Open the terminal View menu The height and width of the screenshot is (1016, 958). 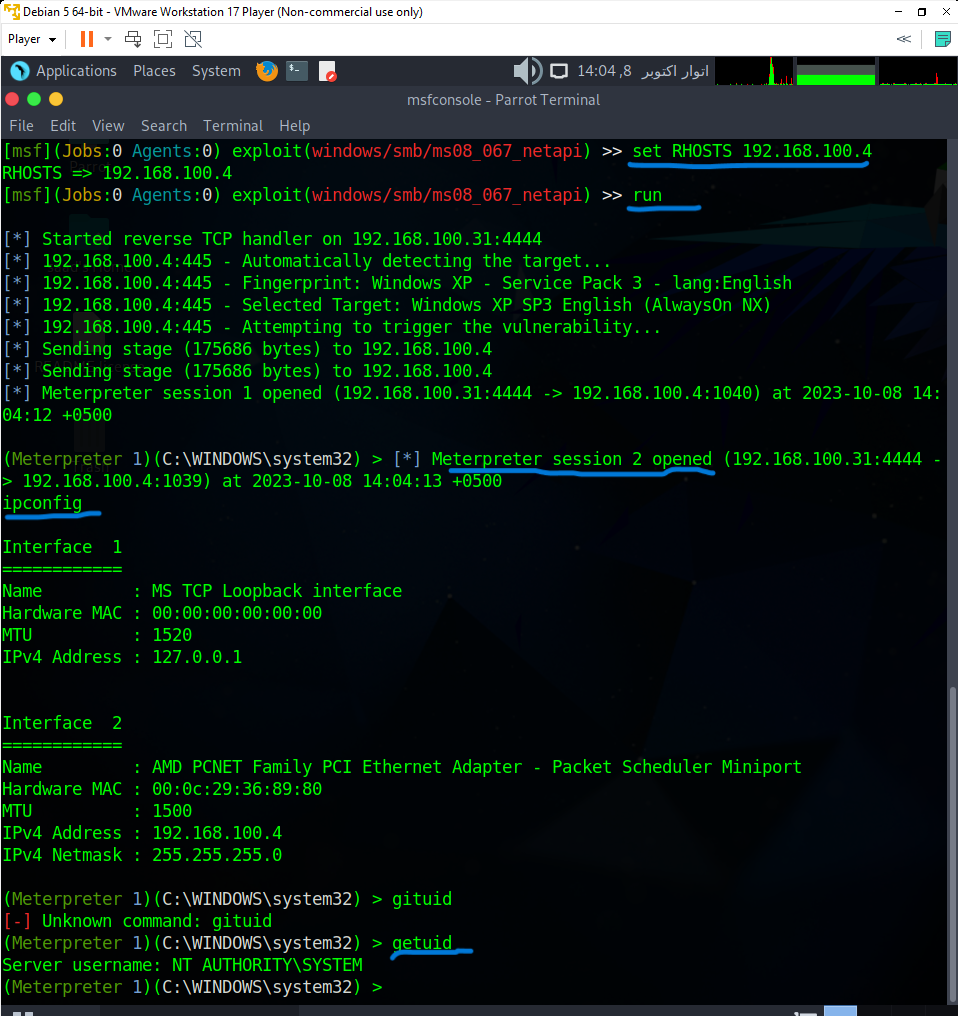(x=108, y=126)
